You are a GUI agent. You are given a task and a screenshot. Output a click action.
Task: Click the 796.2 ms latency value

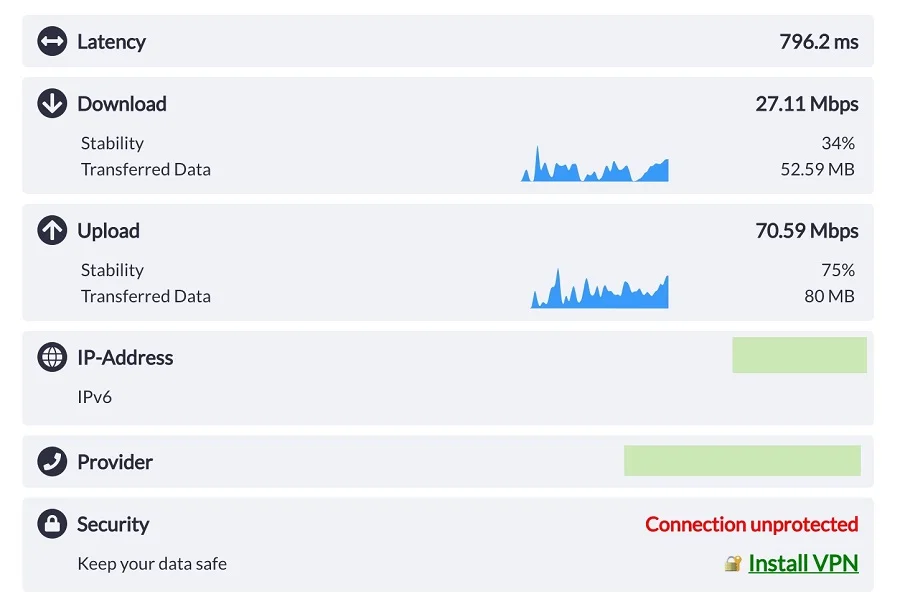tap(819, 42)
